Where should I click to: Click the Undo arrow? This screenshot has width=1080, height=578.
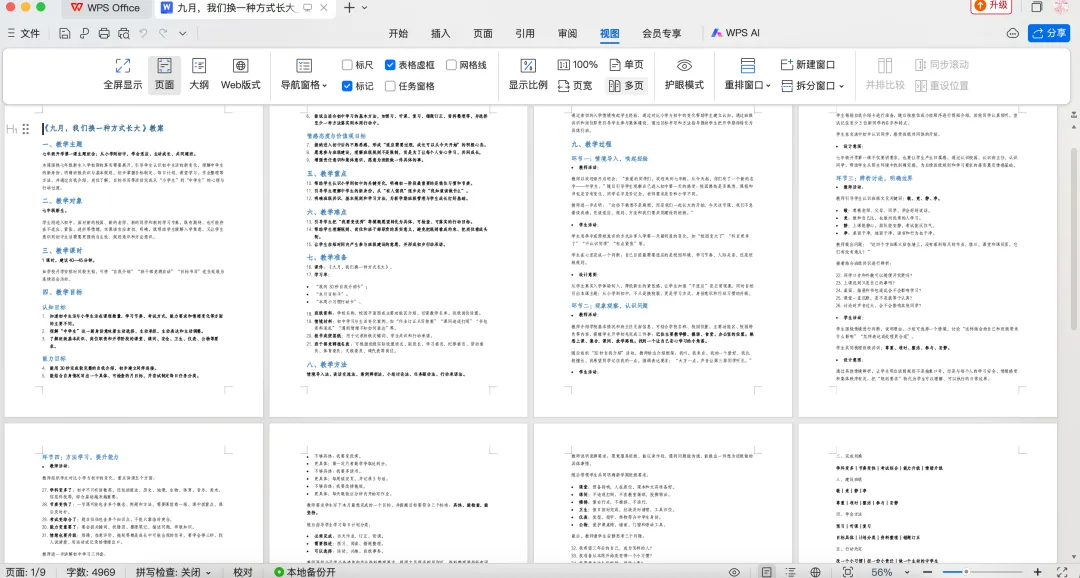143,33
